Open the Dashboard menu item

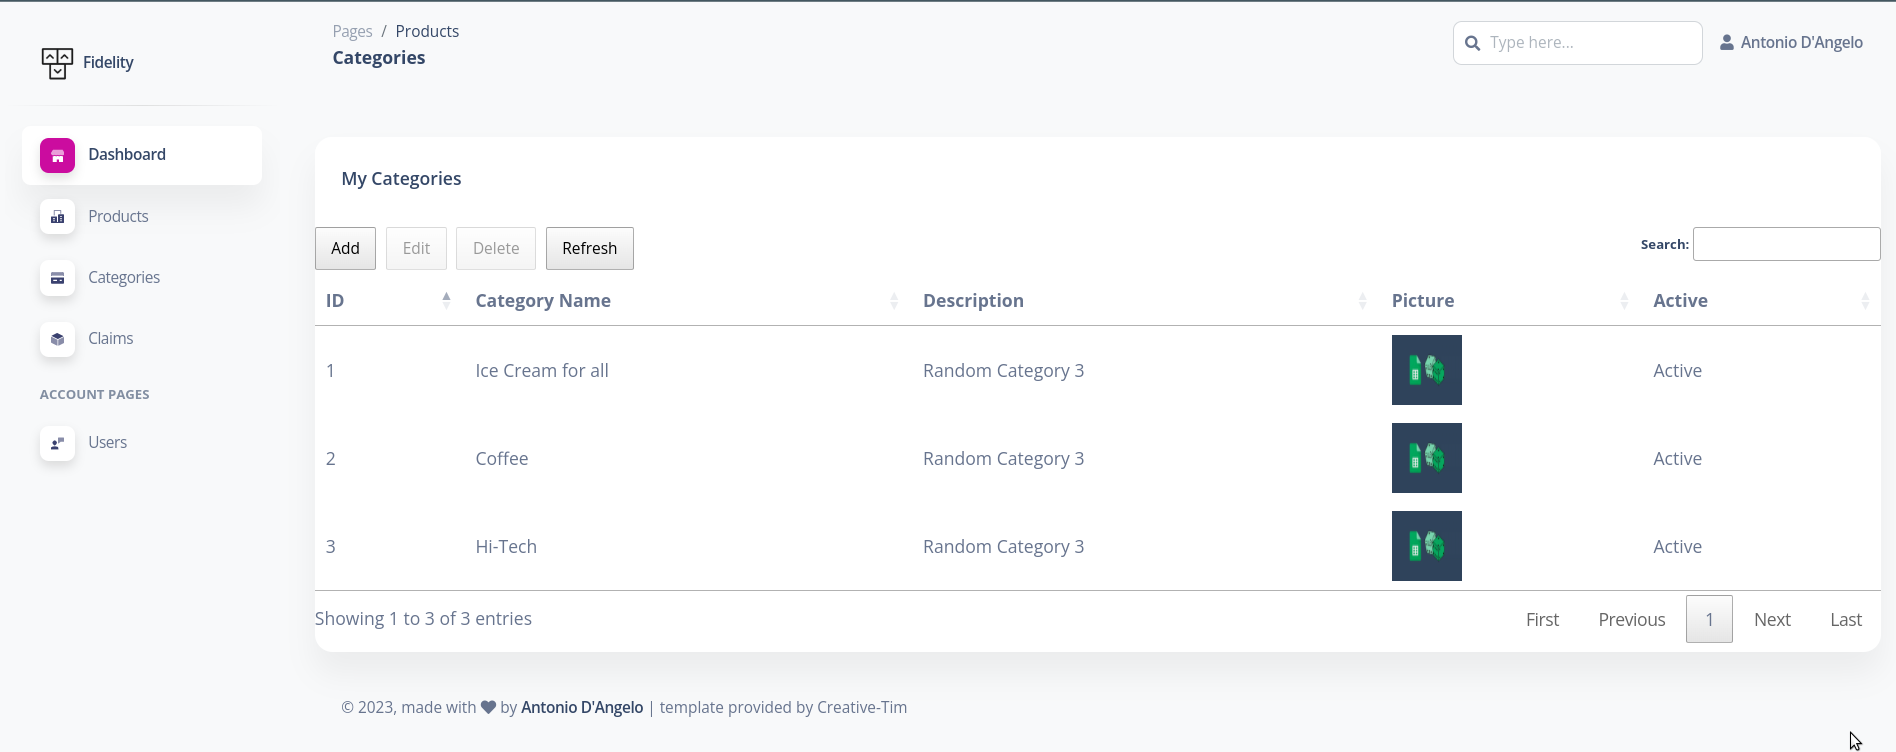[x=142, y=155]
